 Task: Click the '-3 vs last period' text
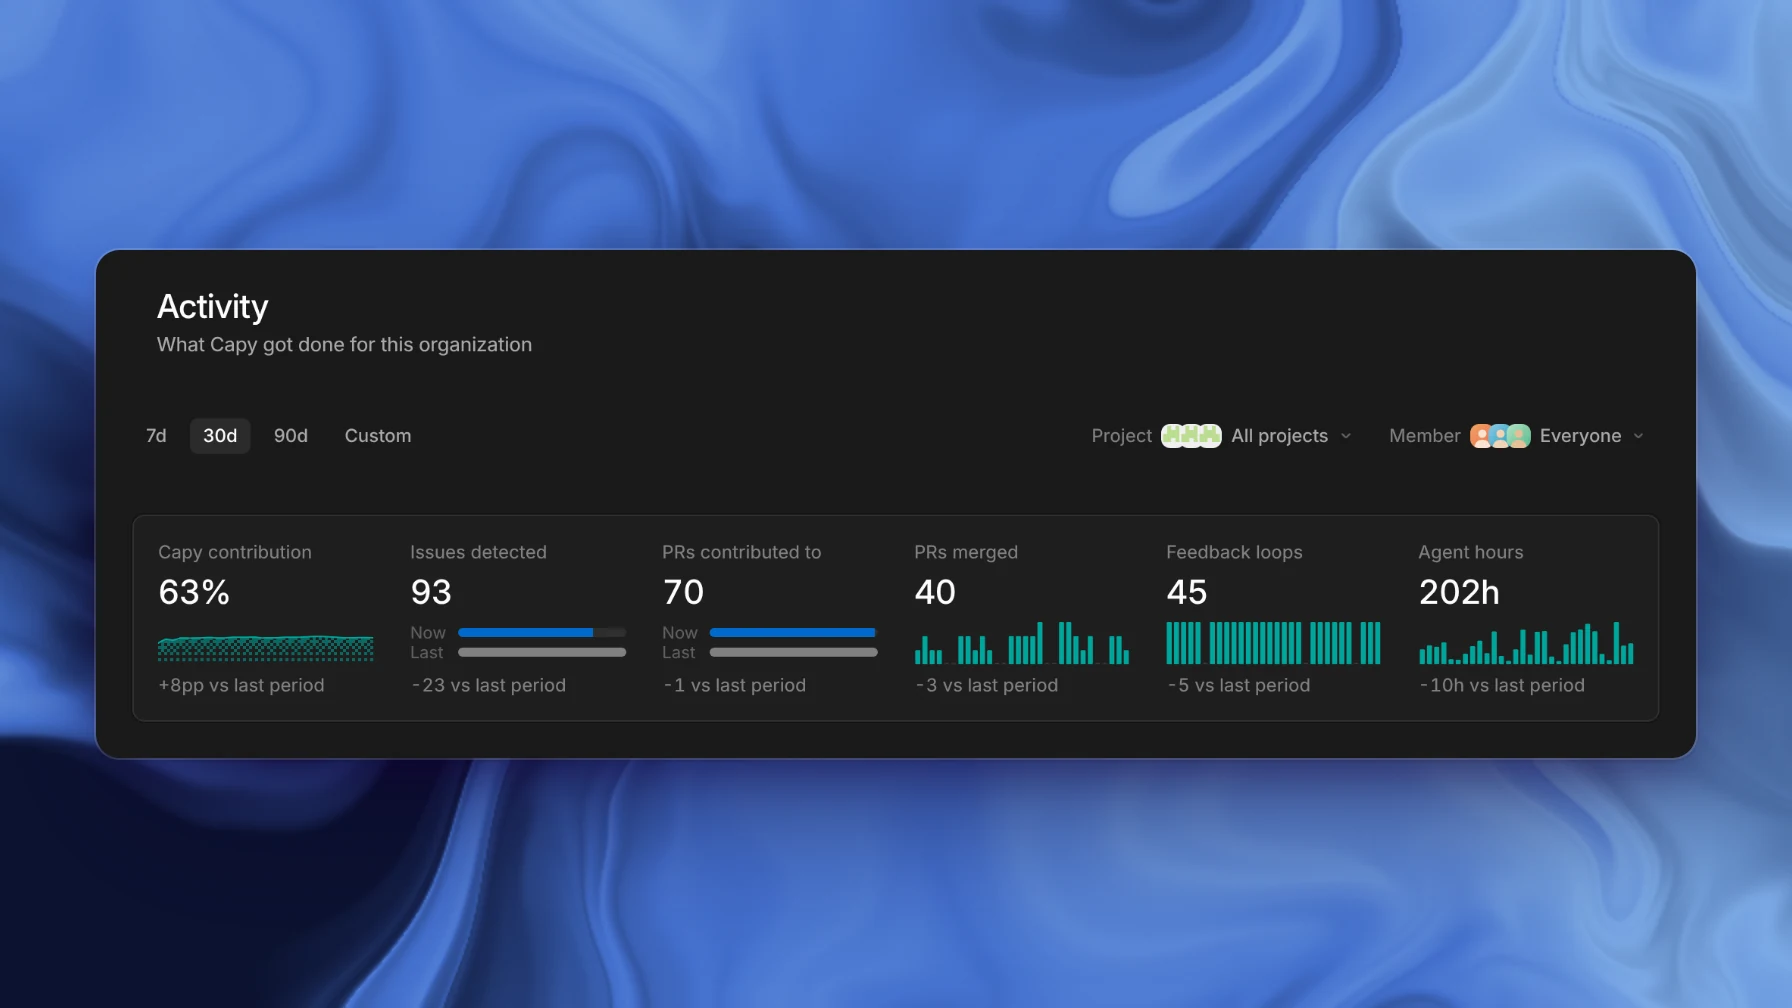coord(986,685)
